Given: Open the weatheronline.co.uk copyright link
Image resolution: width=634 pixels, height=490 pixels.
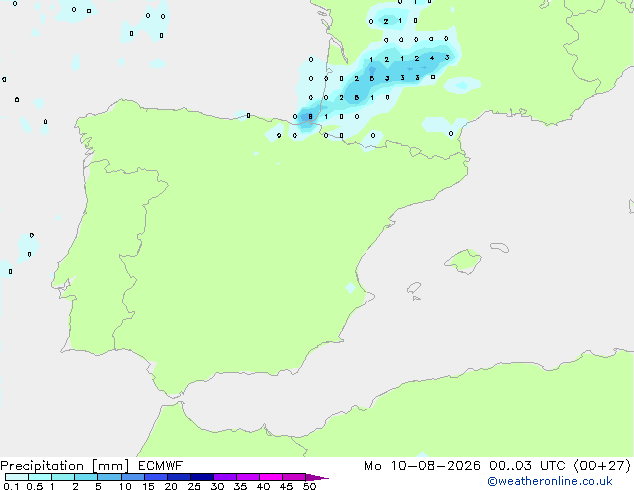Looking at the screenshot, I should (x=549, y=481).
